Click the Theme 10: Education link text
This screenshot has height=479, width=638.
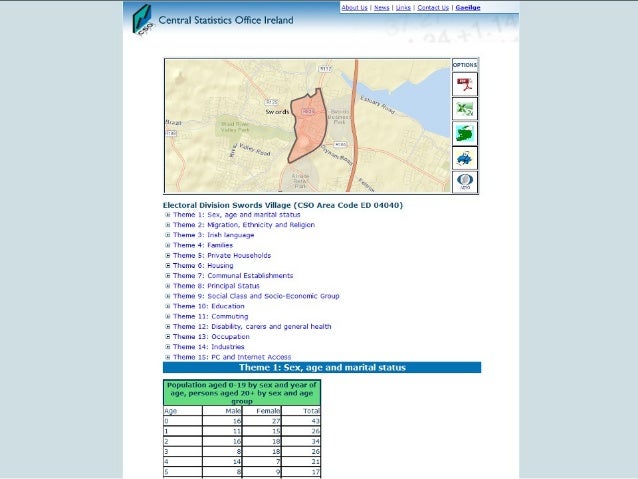[x=209, y=306]
